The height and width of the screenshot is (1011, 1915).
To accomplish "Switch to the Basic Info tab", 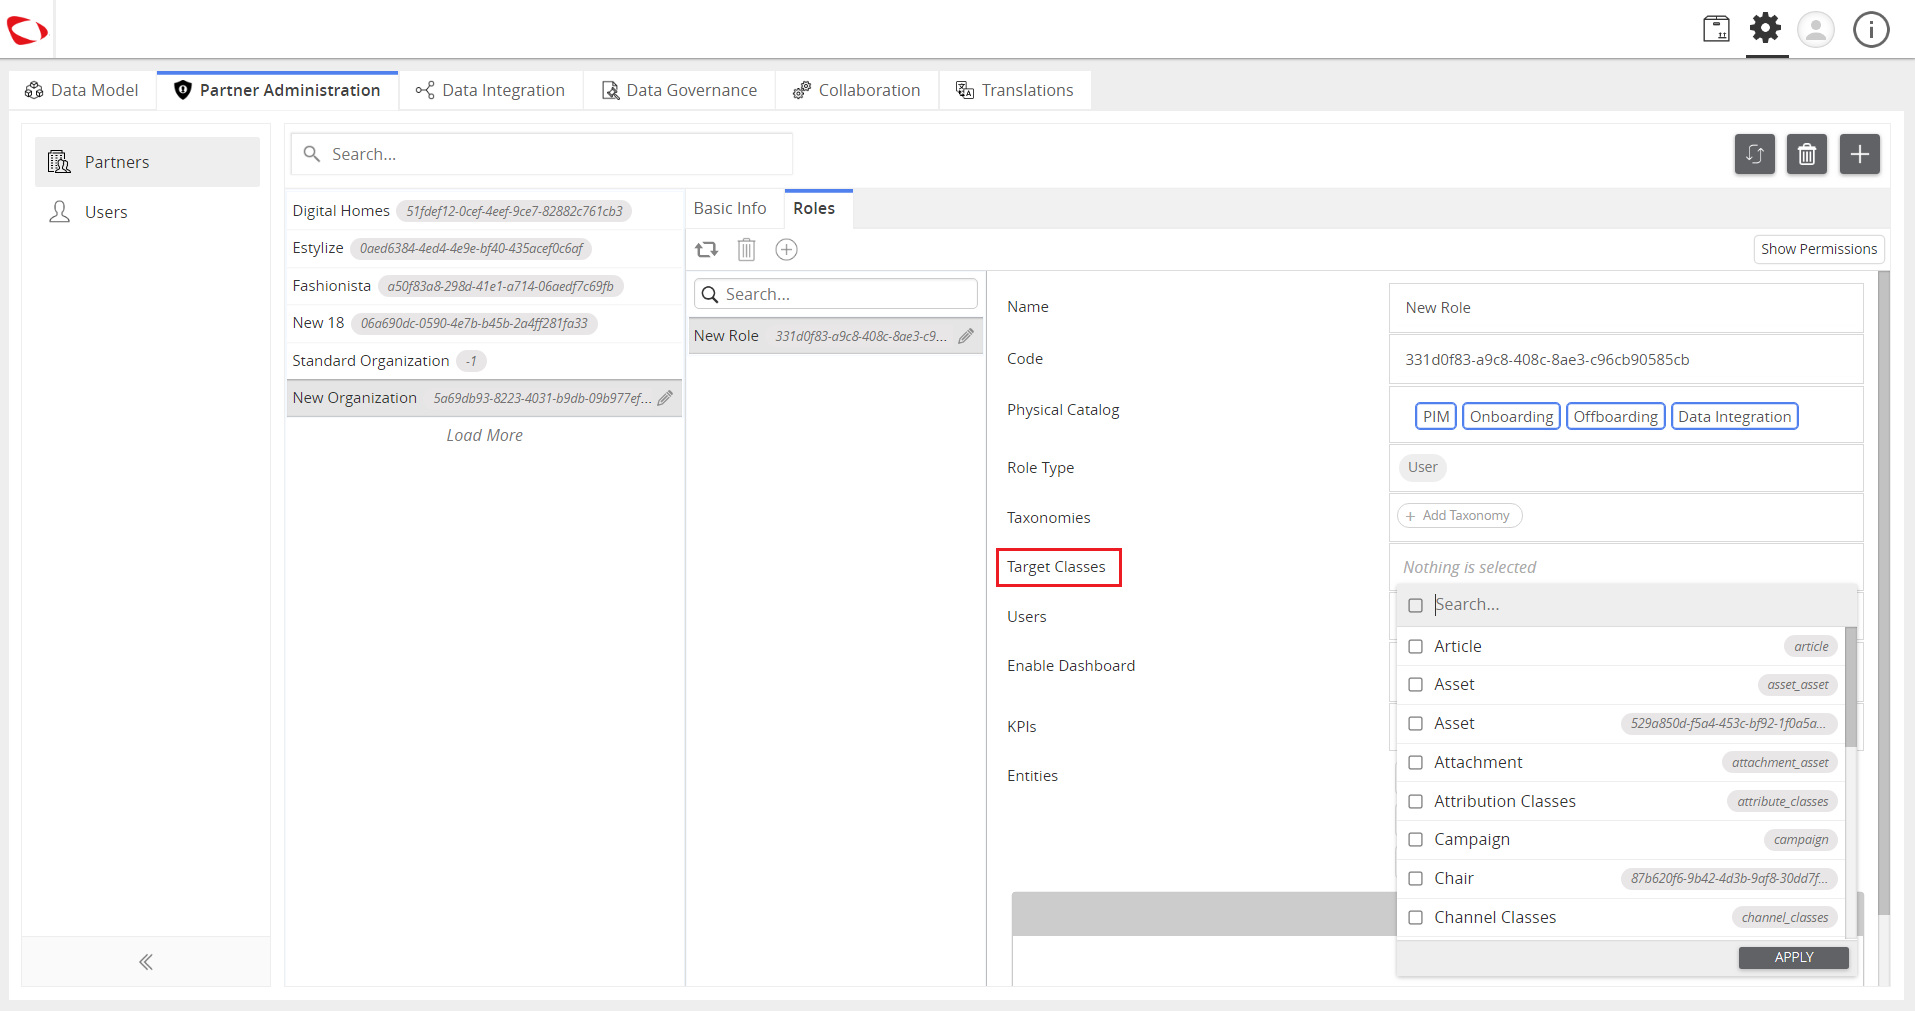I will point(730,208).
